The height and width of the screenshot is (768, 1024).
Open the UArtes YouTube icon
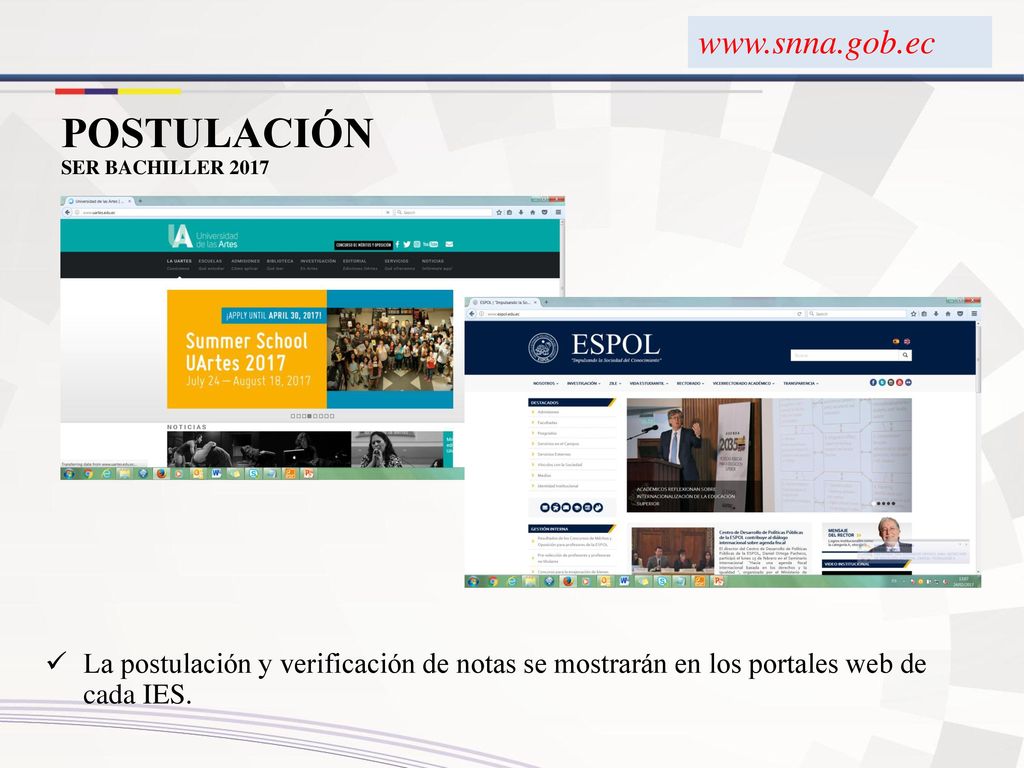(430, 244)
